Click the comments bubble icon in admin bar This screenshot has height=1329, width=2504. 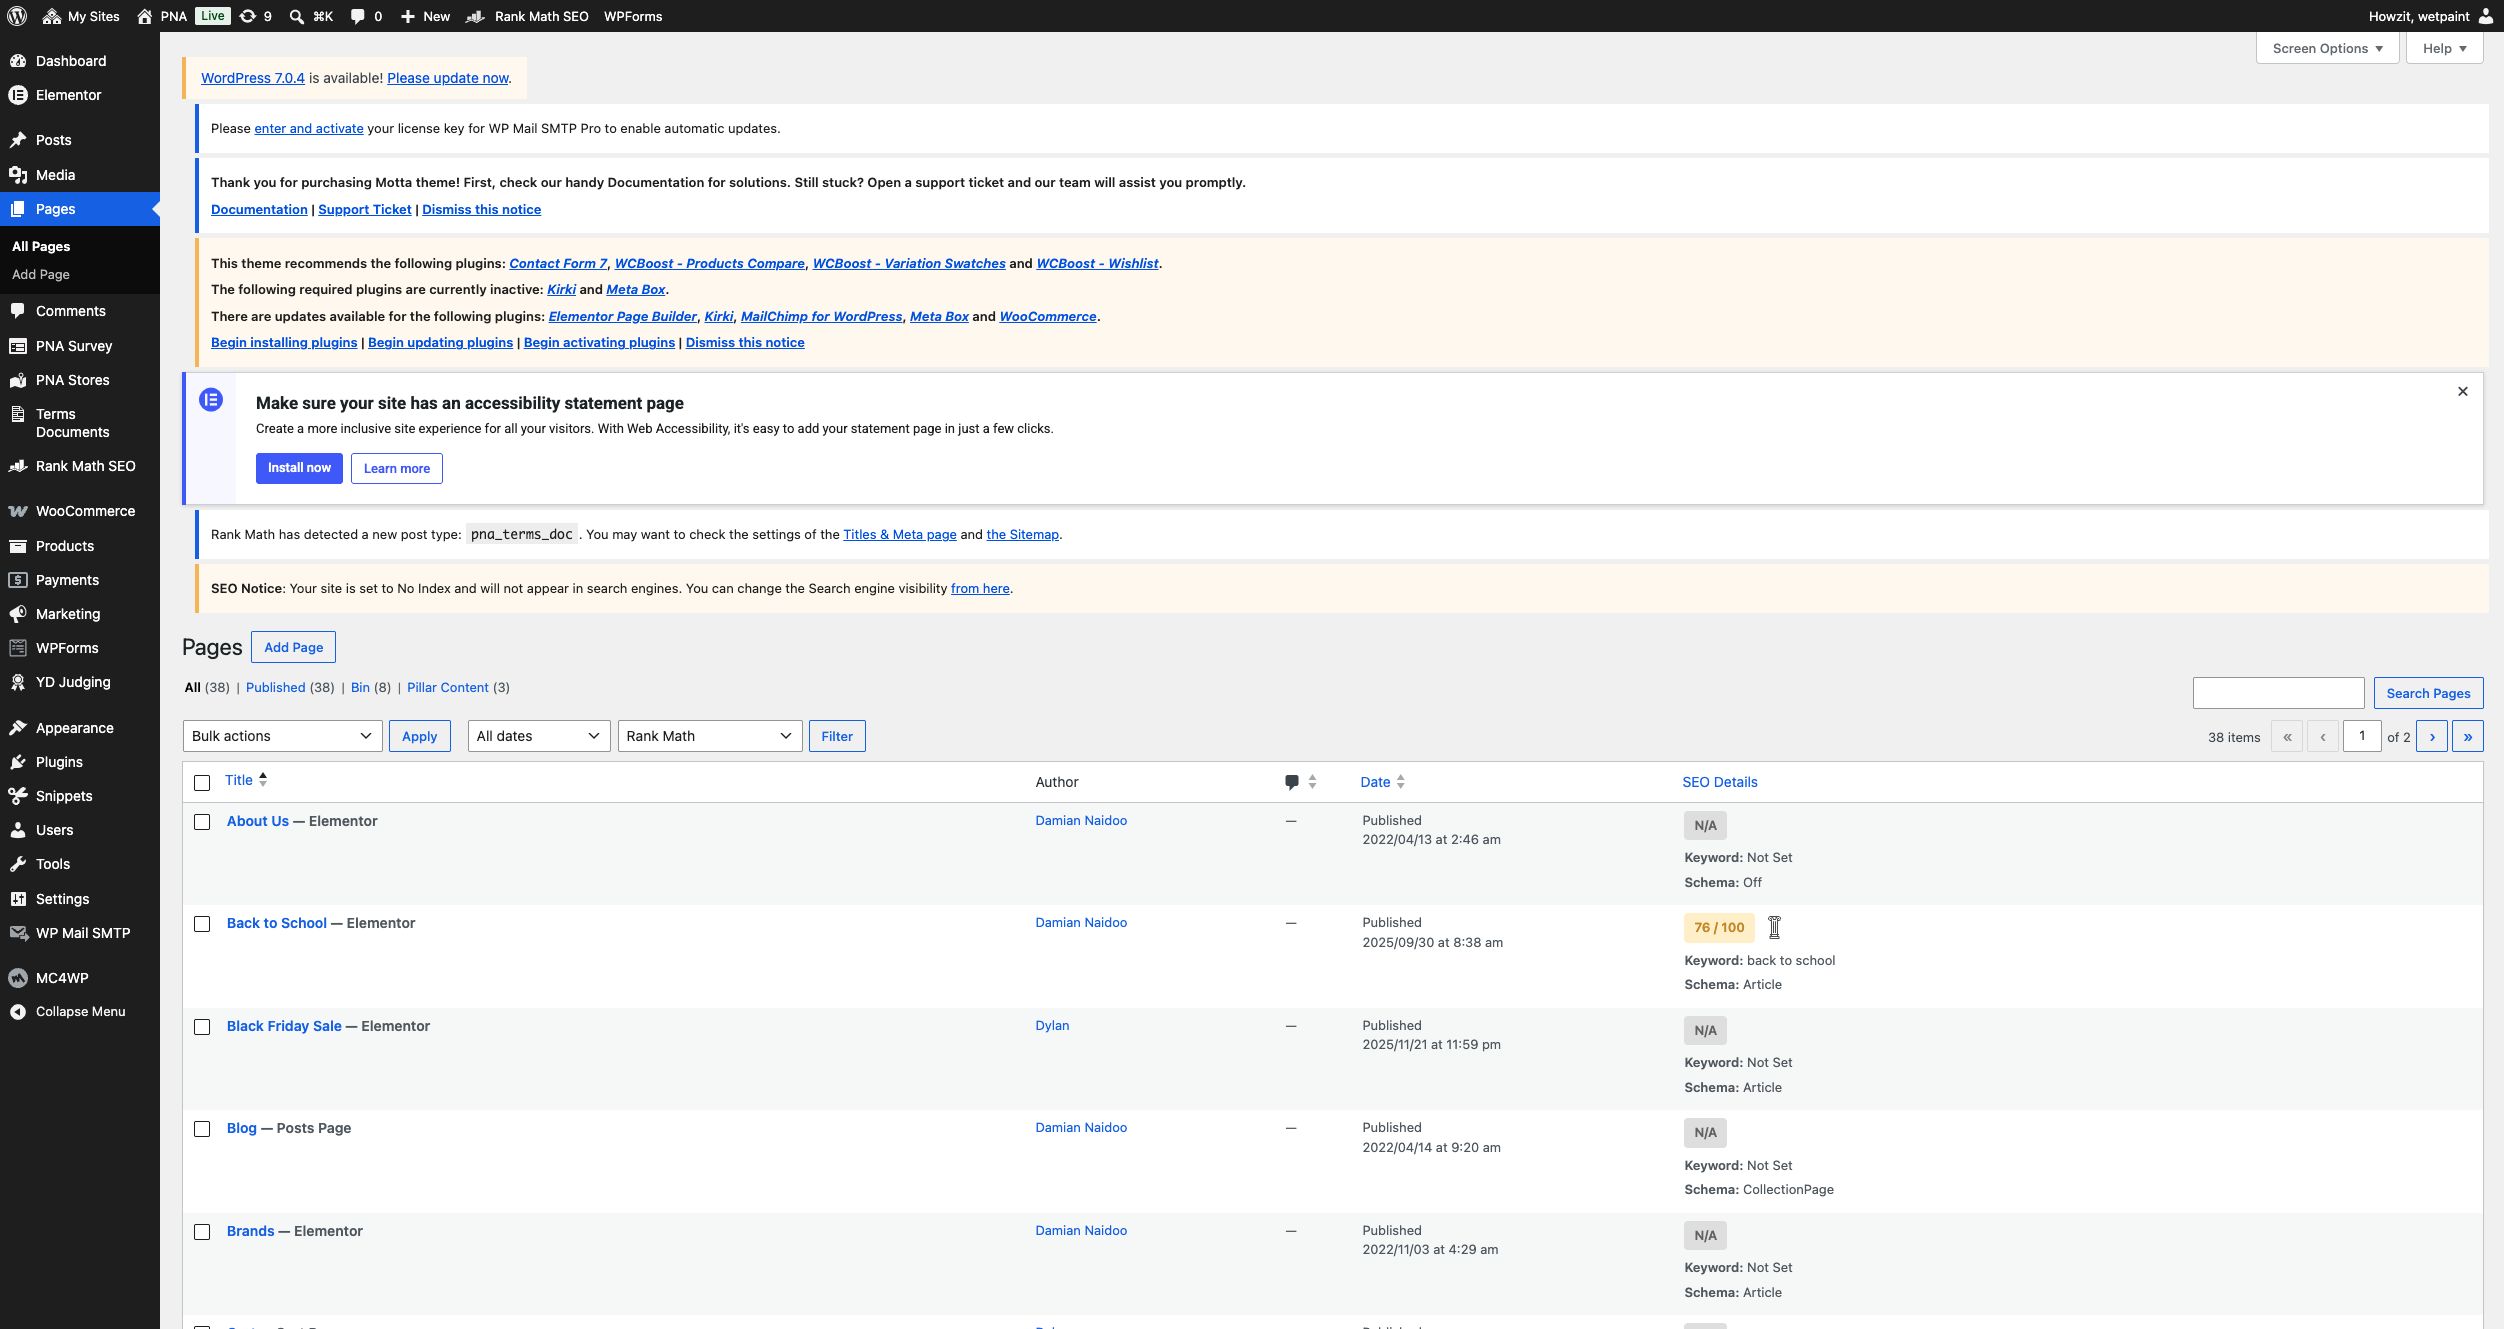[357, 16]
